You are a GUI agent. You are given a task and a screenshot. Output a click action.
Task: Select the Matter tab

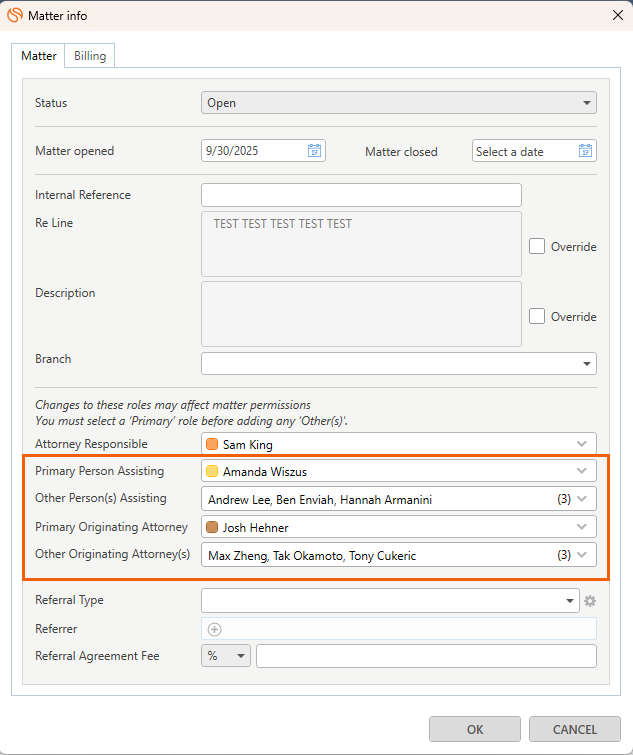coord(39,56)
